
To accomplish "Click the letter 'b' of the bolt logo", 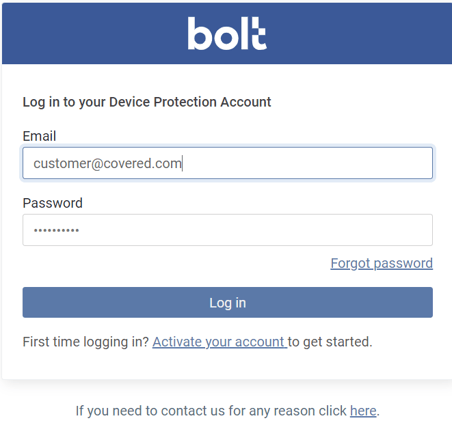I will pos(198,34).
